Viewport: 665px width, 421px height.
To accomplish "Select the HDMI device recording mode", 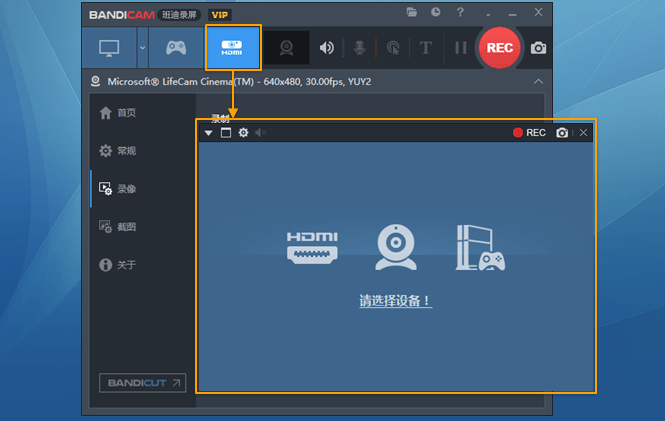I will [233, 47].
